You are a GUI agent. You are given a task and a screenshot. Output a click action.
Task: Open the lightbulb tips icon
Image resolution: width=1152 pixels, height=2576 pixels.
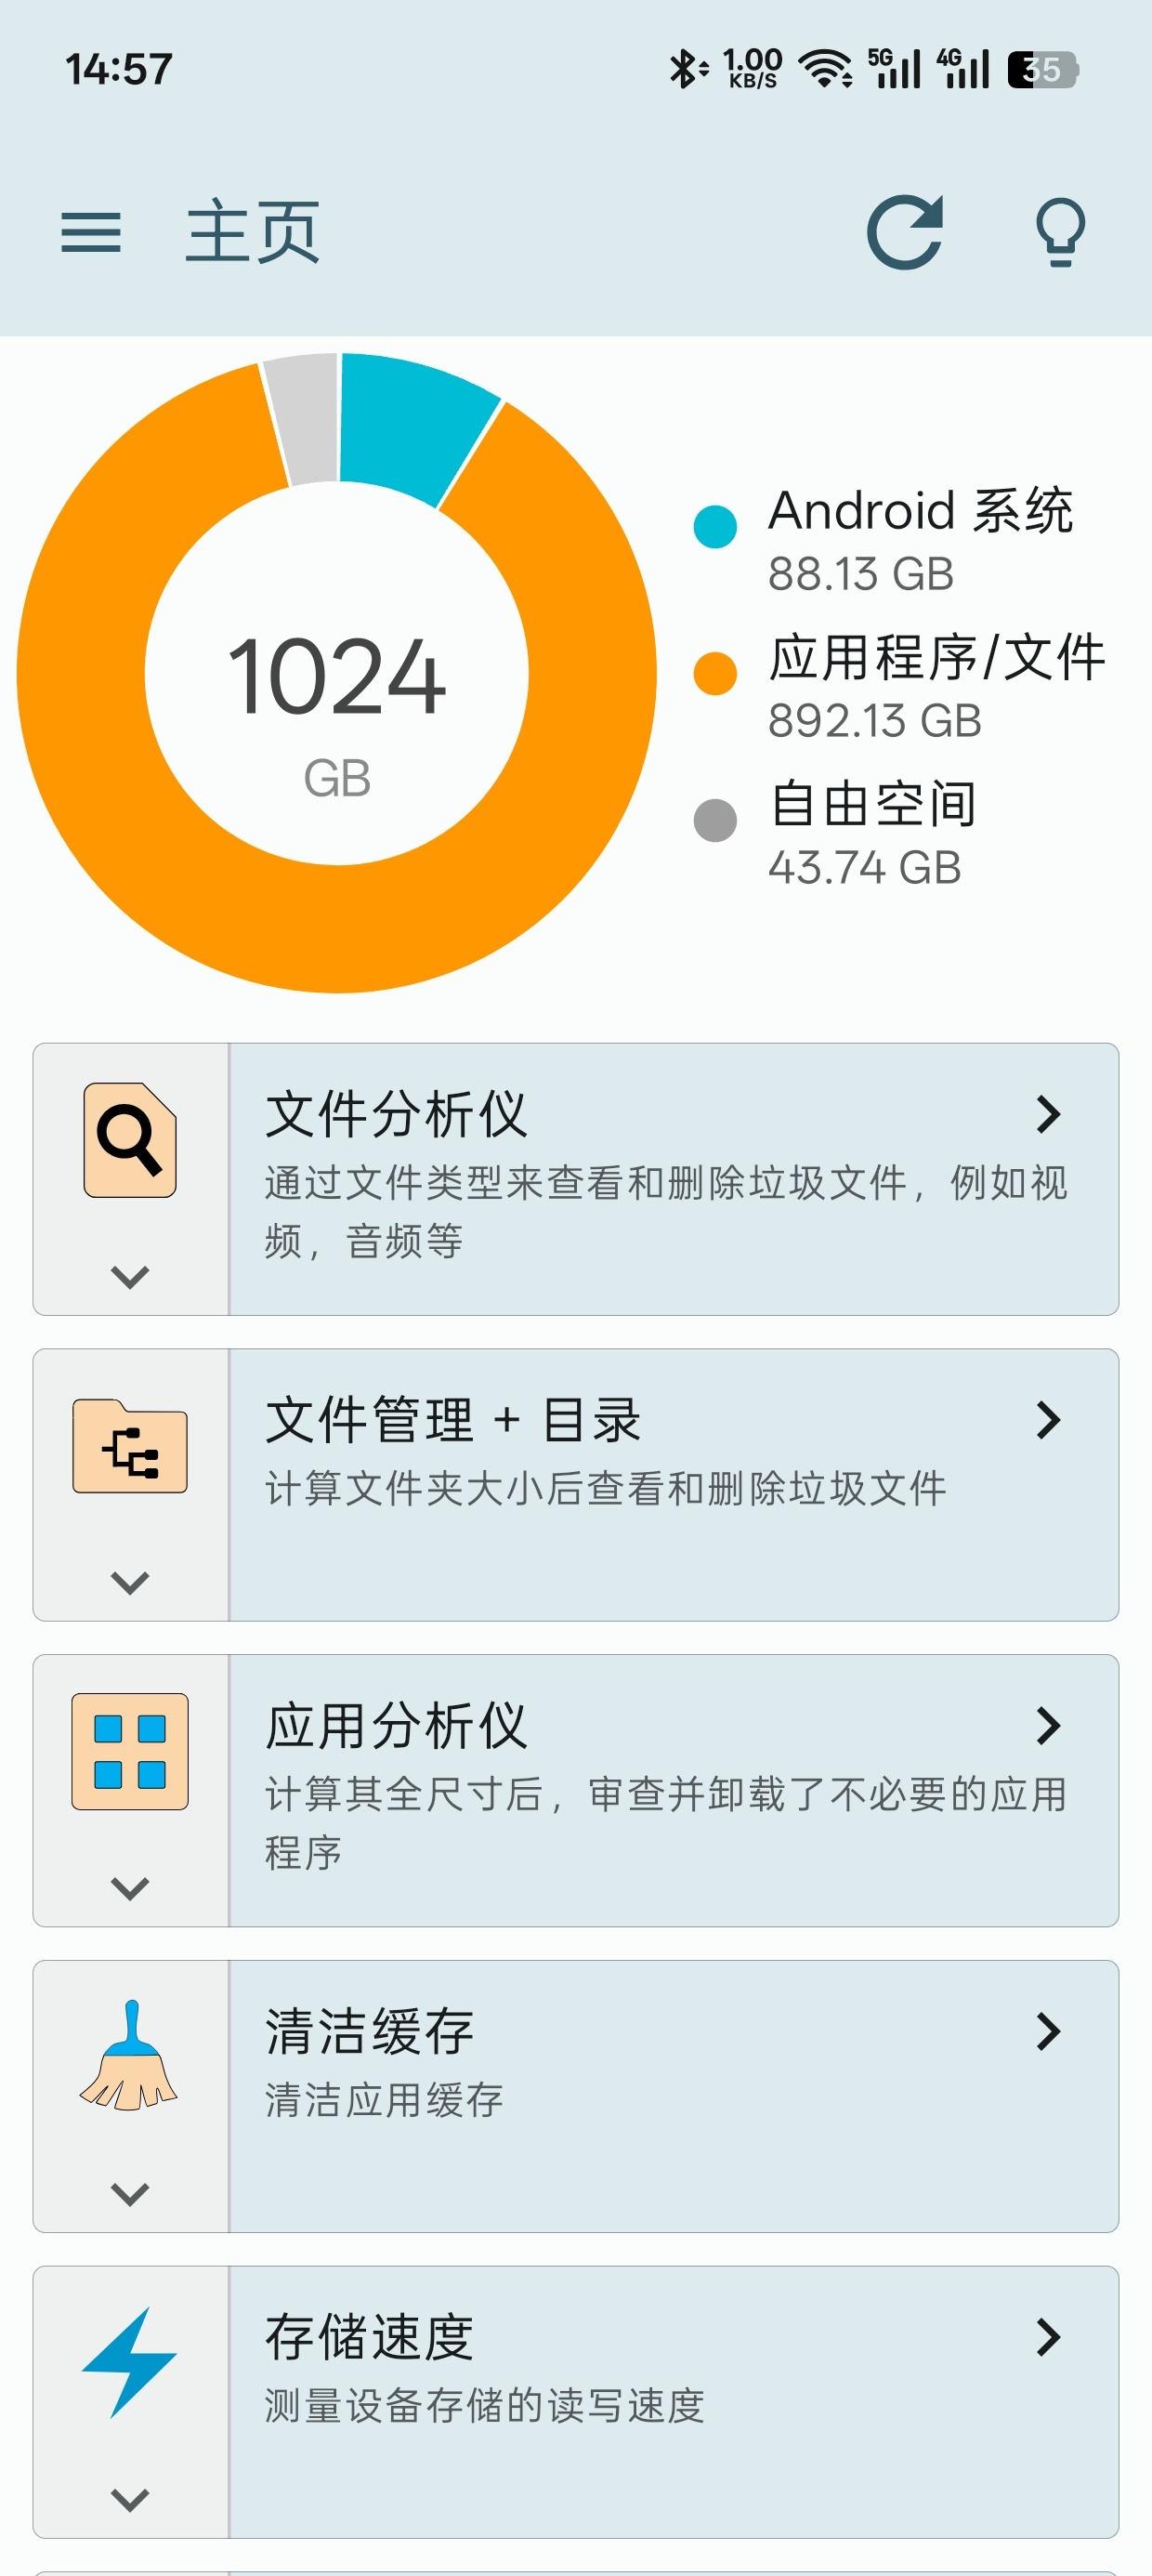(1060, 232)
